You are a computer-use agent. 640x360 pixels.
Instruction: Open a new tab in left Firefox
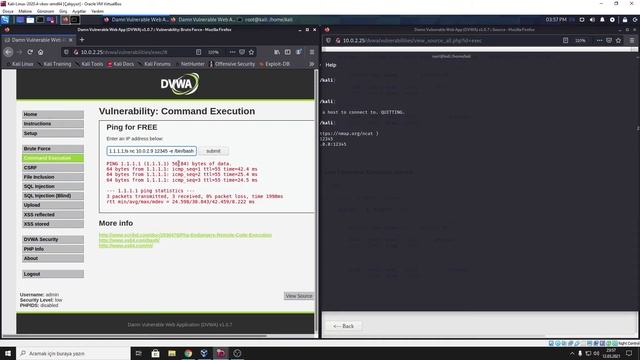tap(82, 40)
